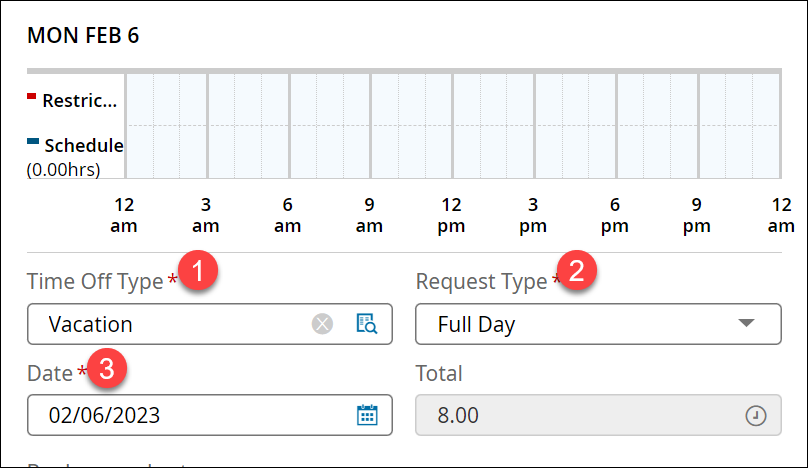Select the 9 am marker on timeline

(370, 215)
